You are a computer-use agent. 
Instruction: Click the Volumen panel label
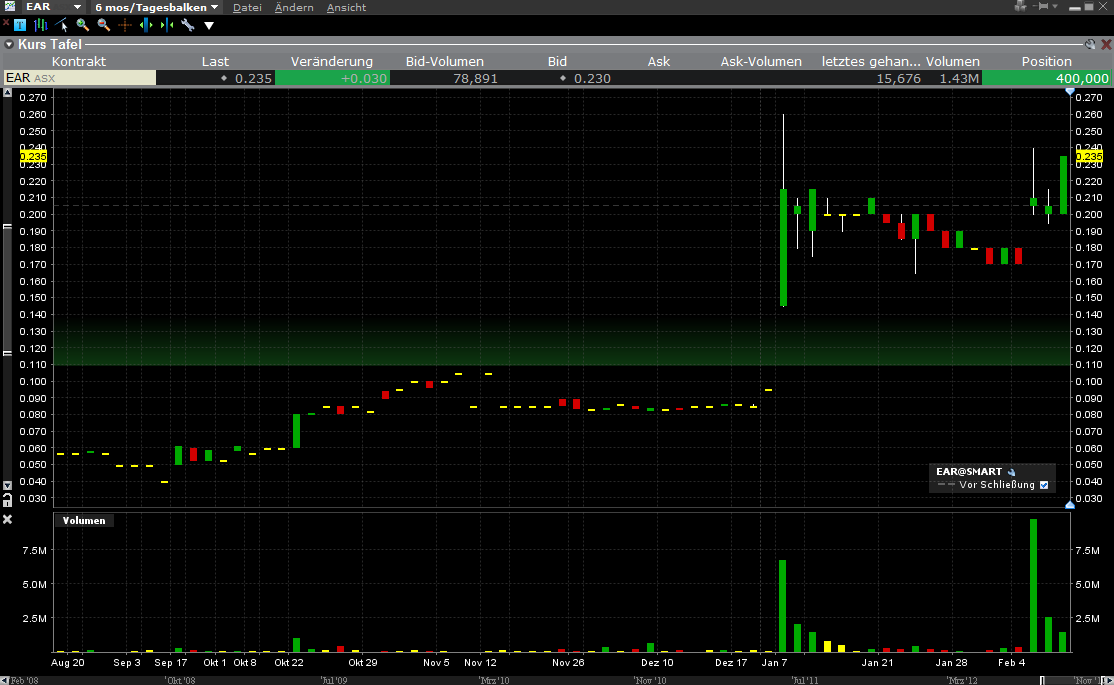[x=84, y=520]
